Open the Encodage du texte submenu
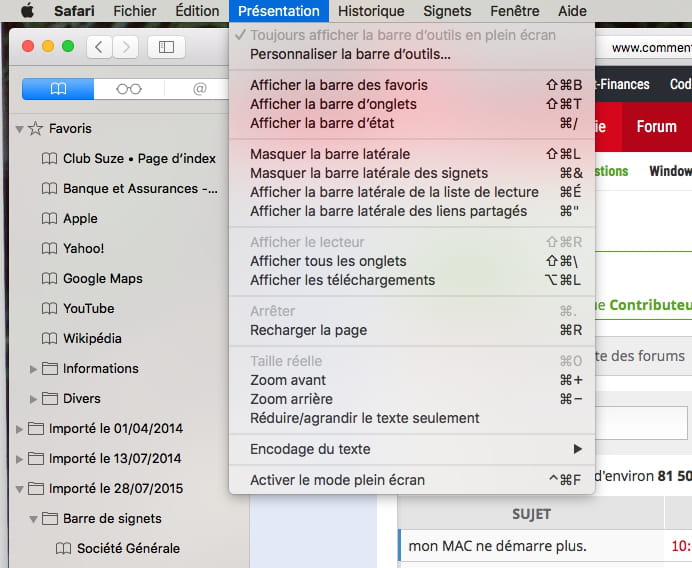692x568 pixels. point(412,449)
